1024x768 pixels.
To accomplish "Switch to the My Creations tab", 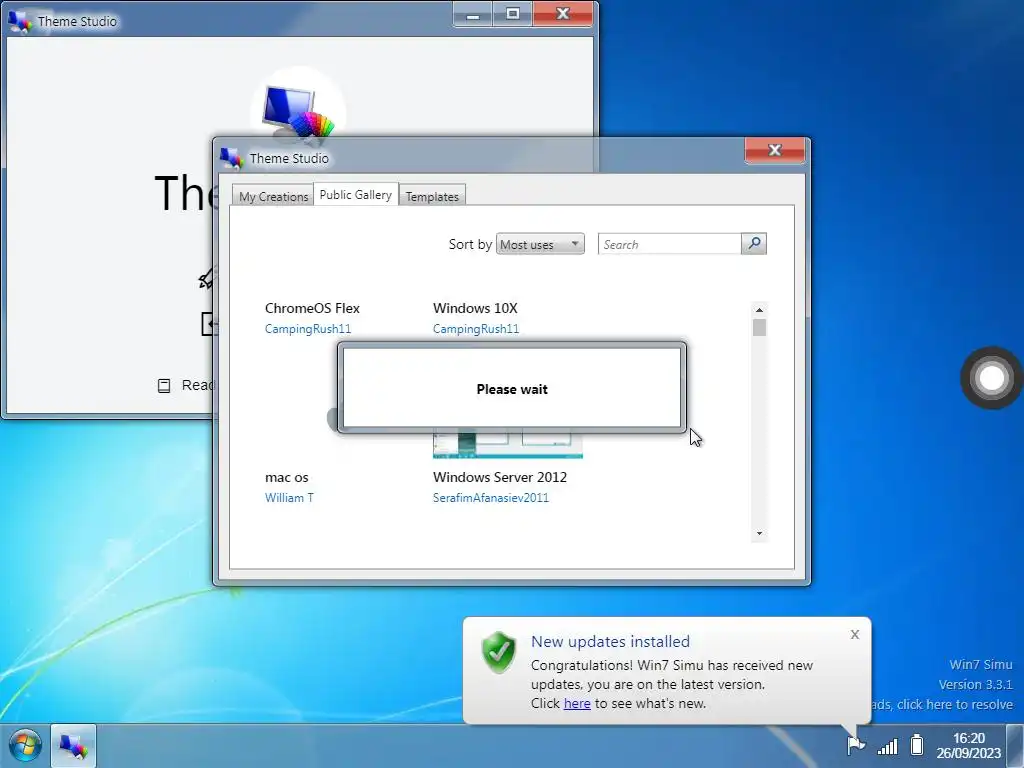I will (x=272, y=196).
